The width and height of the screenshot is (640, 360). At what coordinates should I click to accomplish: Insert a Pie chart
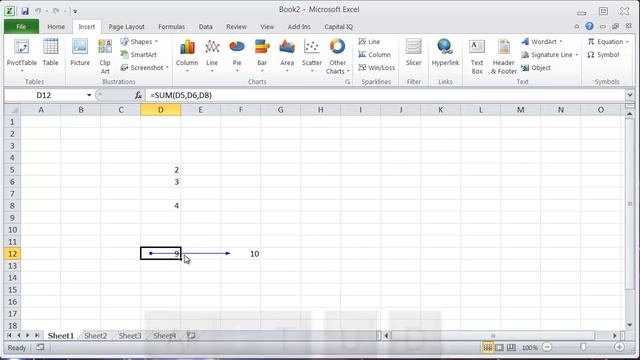[237, 56]
